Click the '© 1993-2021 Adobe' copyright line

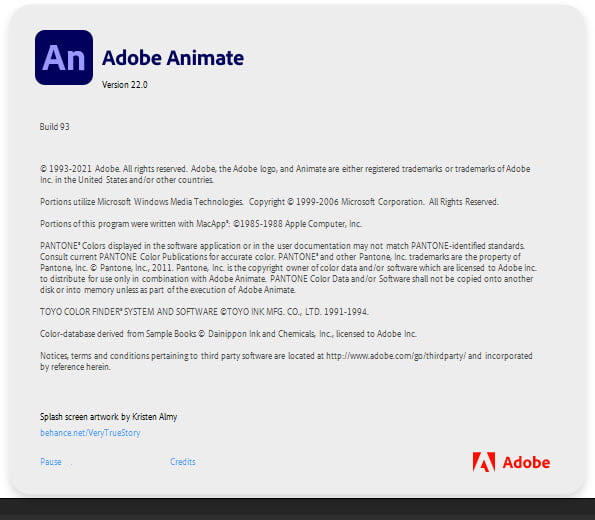[285, 174]
